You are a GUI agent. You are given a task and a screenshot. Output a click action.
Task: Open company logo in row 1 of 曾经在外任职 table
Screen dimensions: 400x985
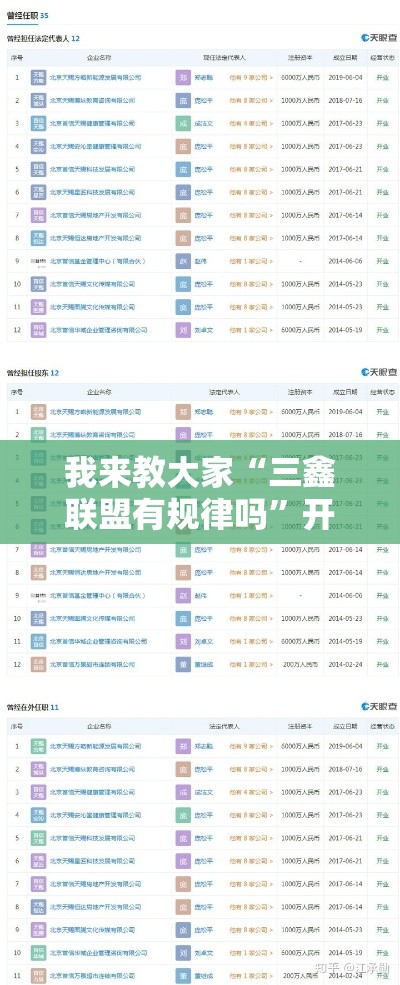click(38, 746)
